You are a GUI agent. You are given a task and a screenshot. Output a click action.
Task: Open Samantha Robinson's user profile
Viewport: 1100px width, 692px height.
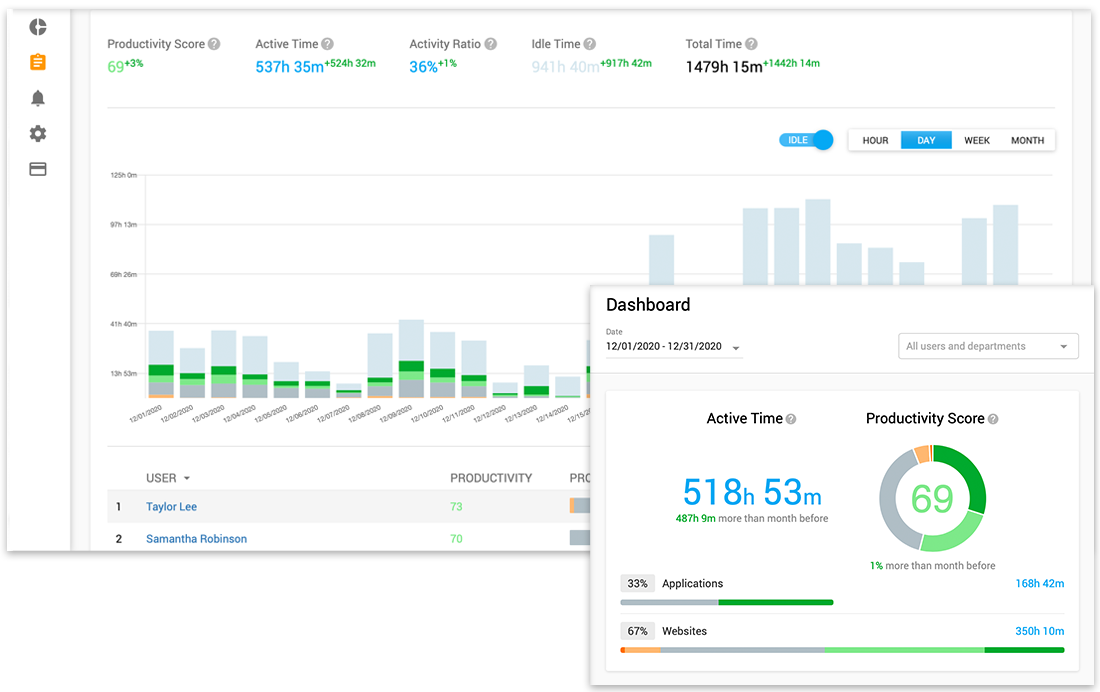click(x=196, y=539)
